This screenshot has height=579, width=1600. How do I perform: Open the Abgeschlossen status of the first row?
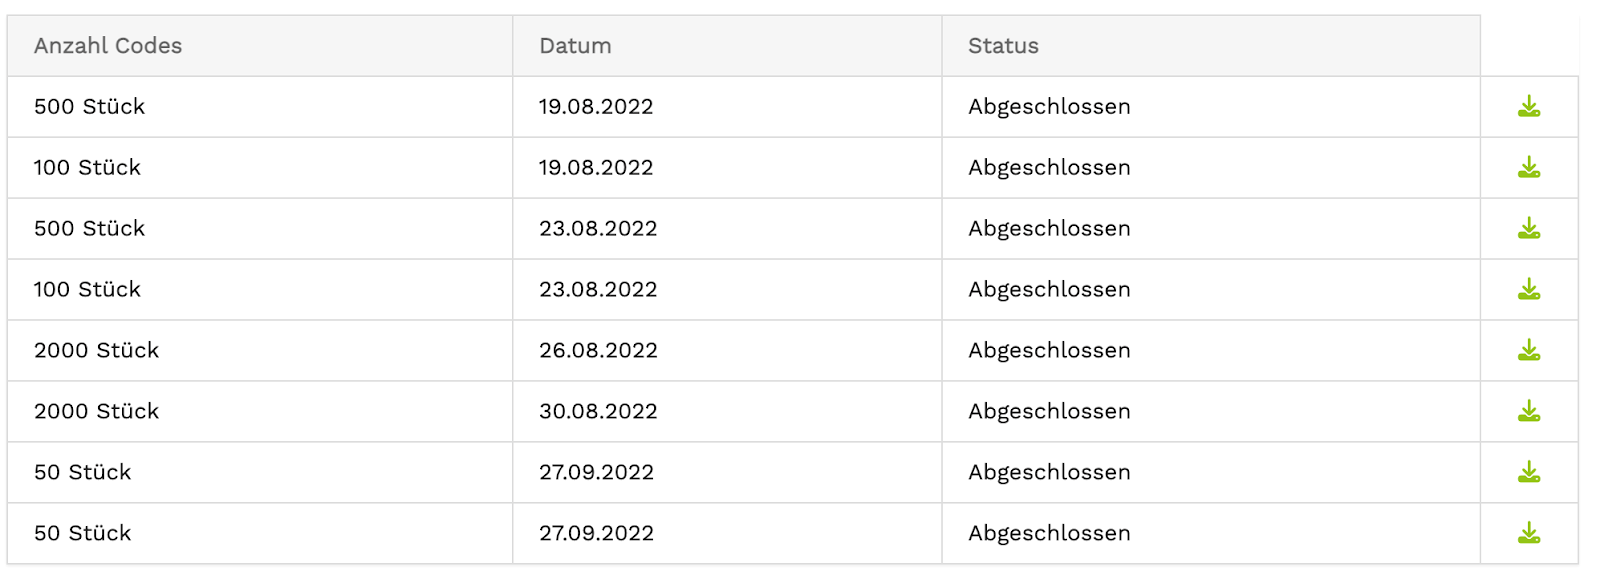(1048, 106)
